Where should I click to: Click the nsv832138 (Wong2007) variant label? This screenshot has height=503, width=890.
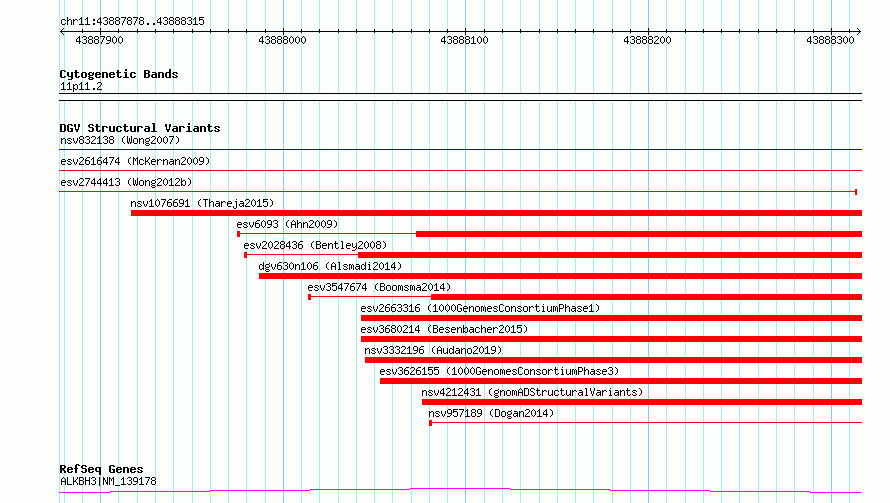click(120, 140)
